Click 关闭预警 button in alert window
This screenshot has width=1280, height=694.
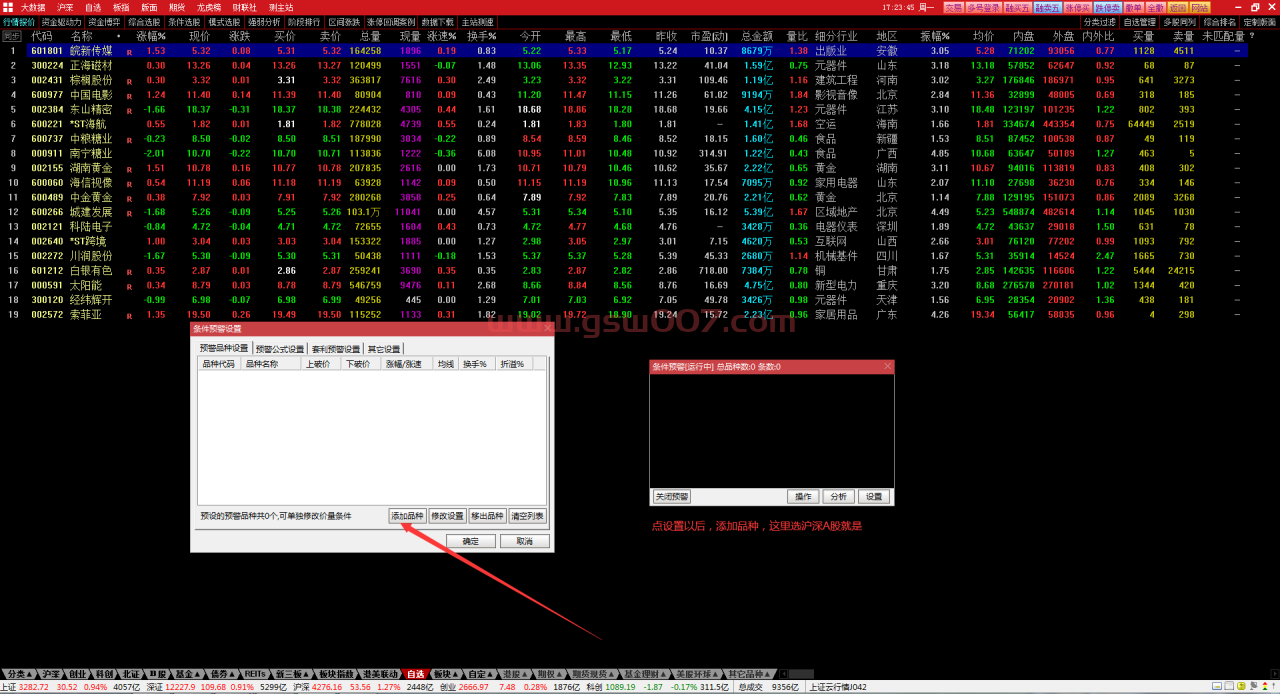(x=672, y=496)
